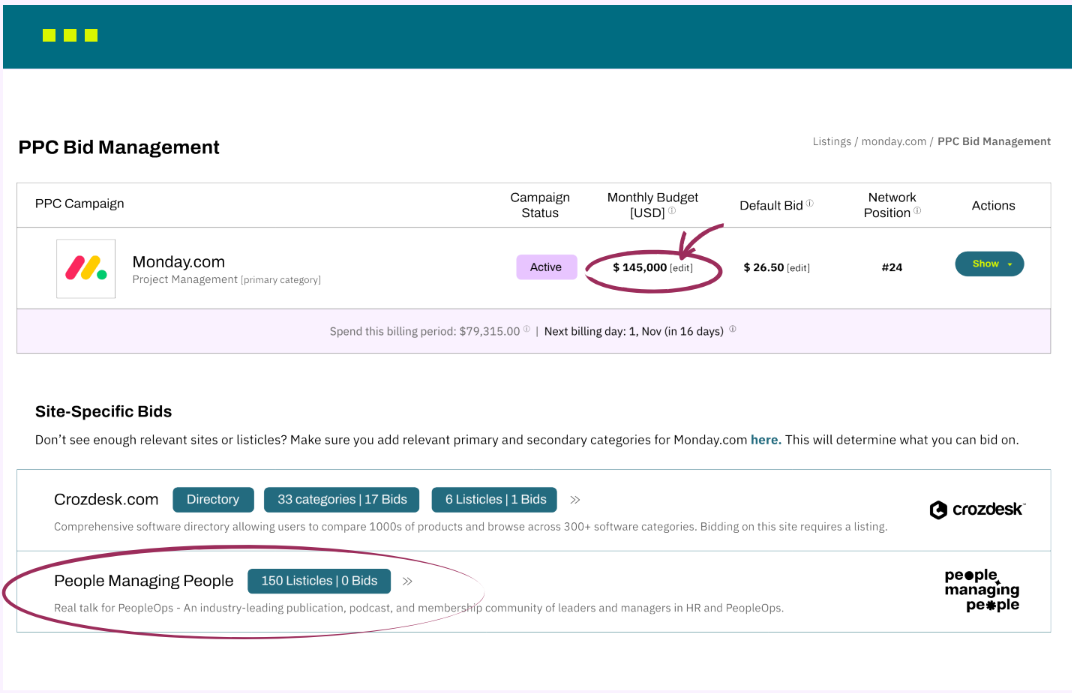
Task: Click info icon after next billing day
Action: click(732, 330)
